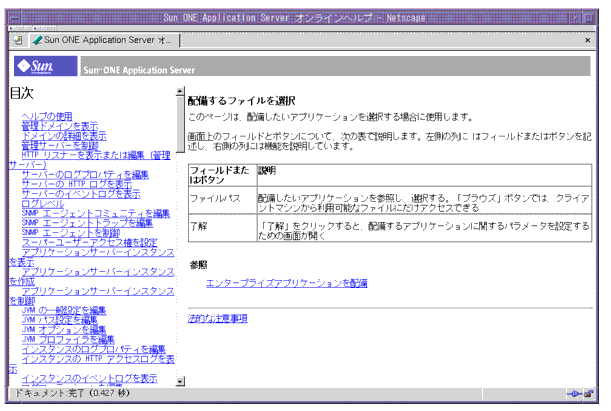This screenshot has width=611, height=411.
Task: Open "インスタンスのログプロパティを編集" link
Action: pyautogui.click(x=94, y=349)
